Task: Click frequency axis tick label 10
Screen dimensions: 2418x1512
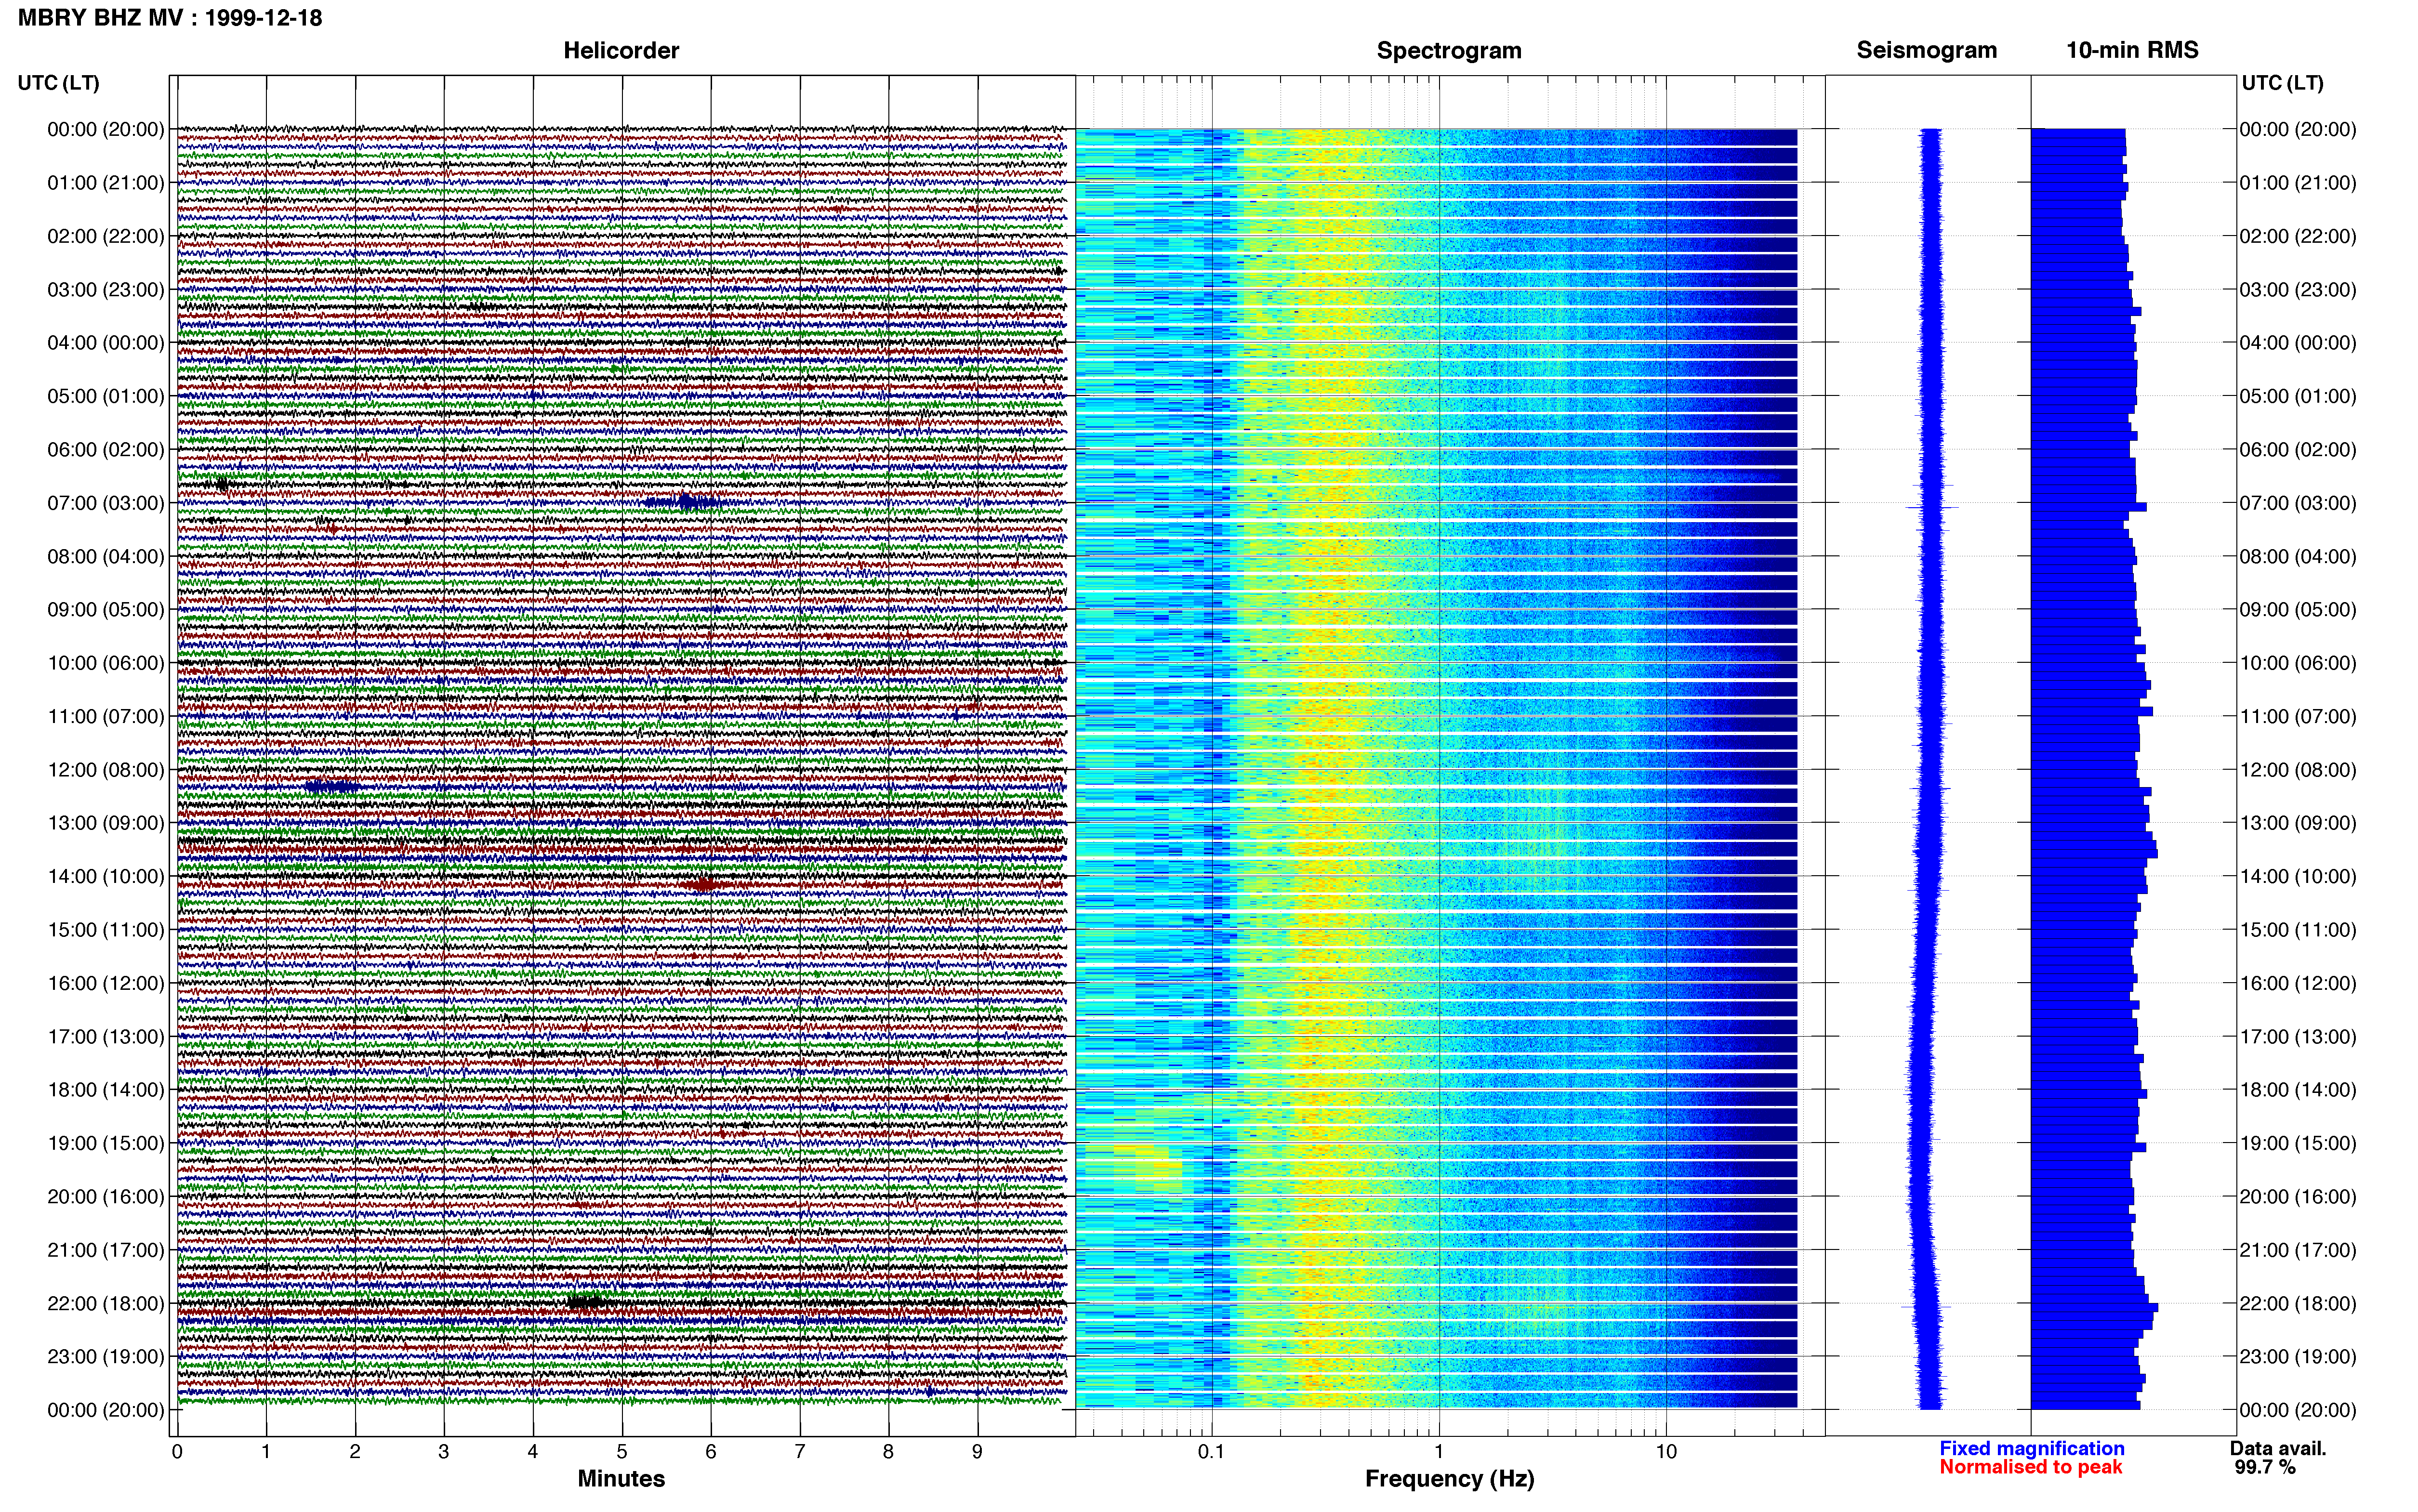Action: 1666,1452
